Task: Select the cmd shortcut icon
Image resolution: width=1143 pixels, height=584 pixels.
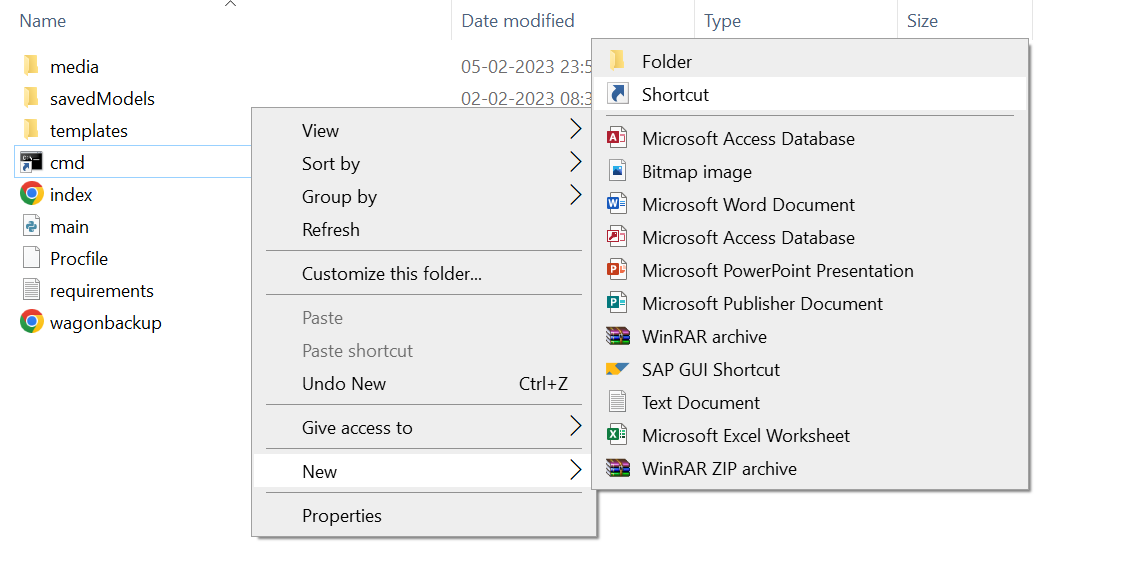Action: (x=31, y=162)
